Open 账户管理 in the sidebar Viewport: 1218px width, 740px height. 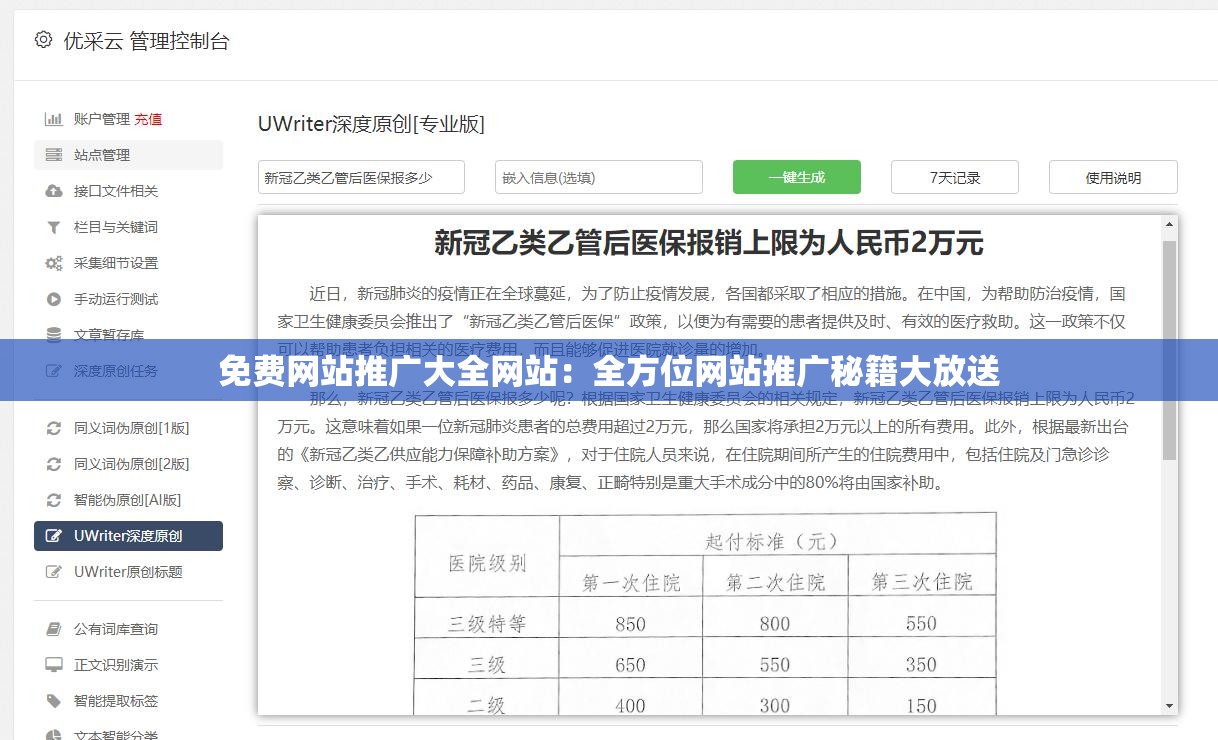(102, 119)
